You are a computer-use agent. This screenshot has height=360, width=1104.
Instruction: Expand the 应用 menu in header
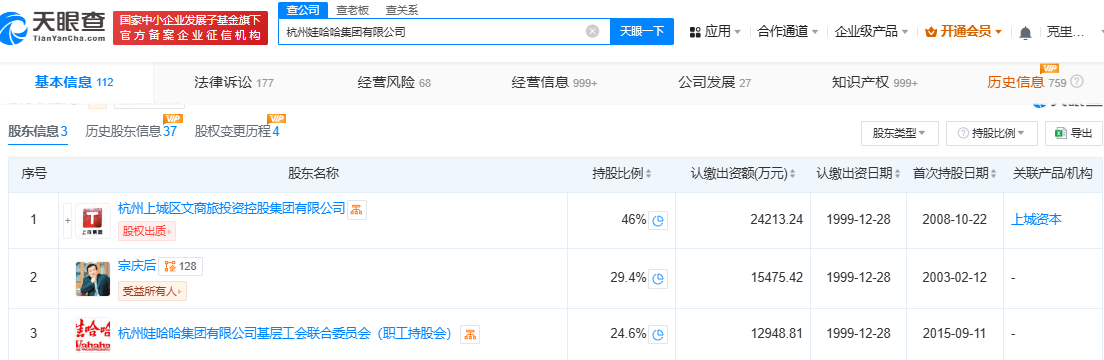click(x=715, y=32)
